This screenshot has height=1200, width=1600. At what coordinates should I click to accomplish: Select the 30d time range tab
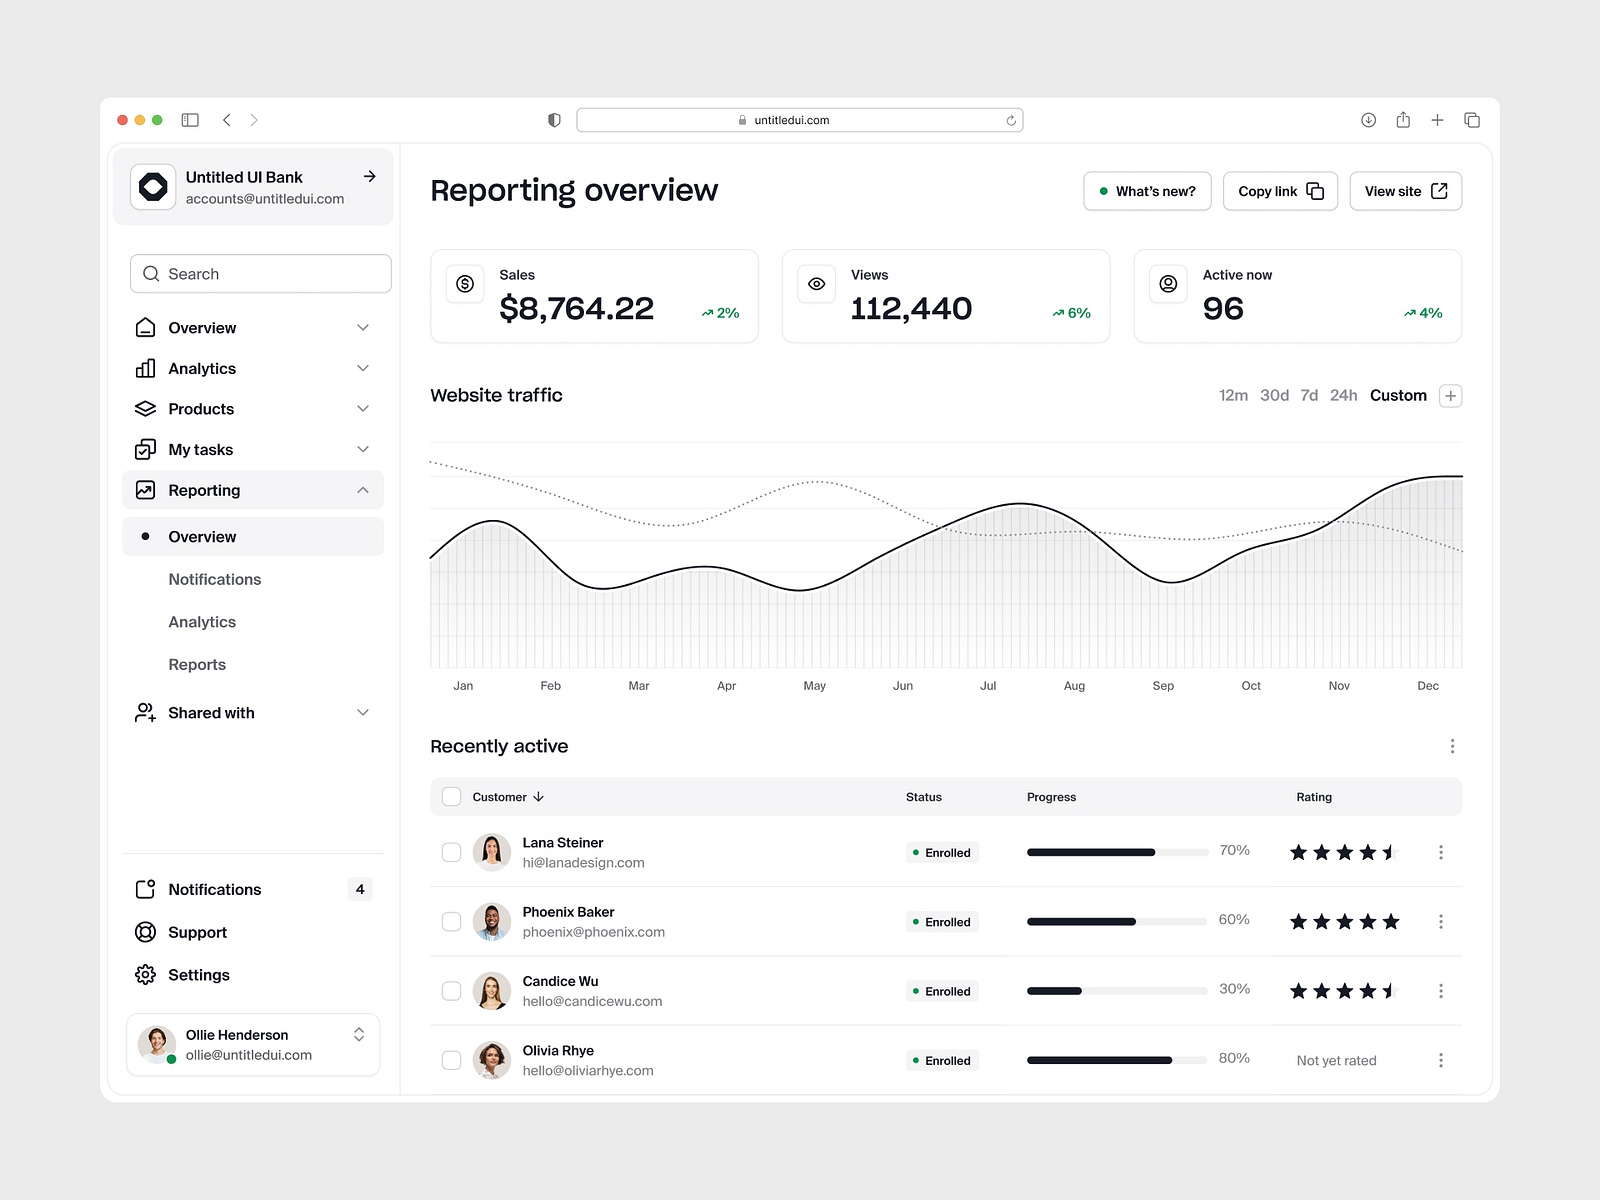[1274, 395]
